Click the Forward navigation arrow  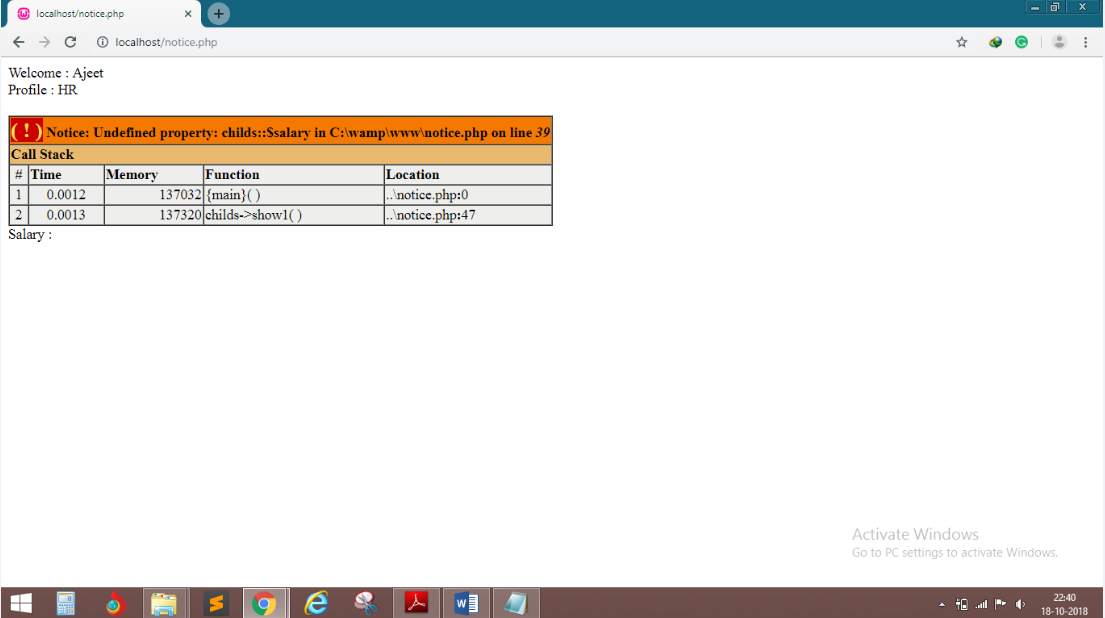click(44, 42)
